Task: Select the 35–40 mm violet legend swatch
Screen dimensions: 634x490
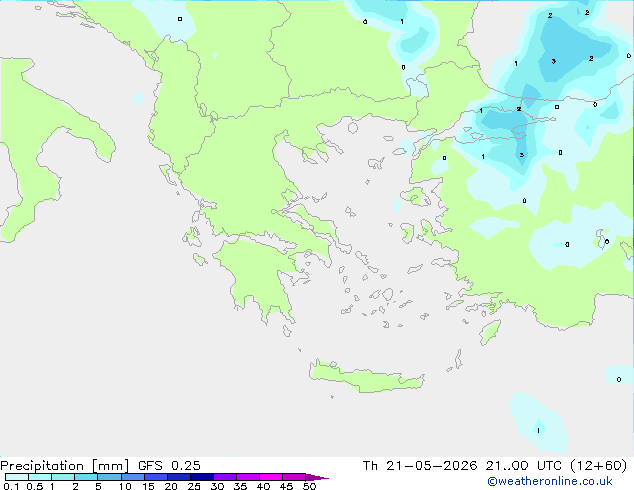Action: click(x=248, y=477)
